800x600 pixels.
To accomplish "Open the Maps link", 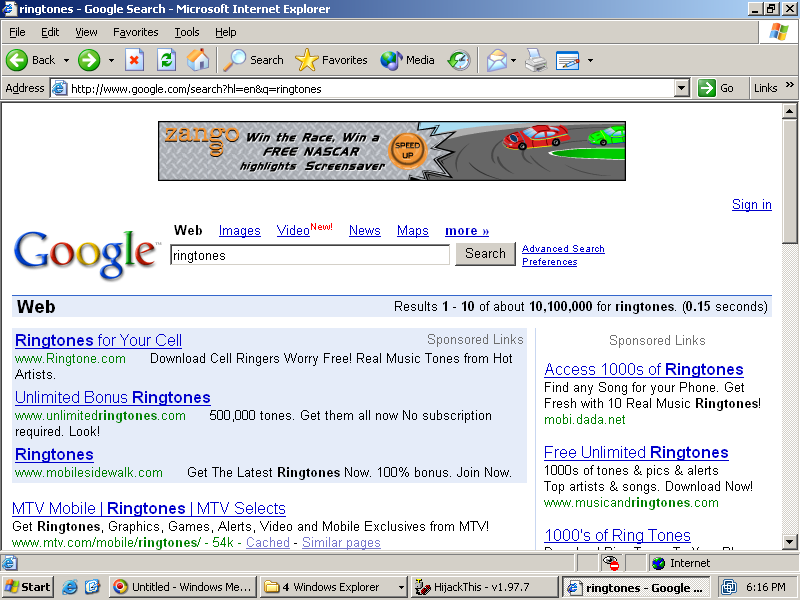I will (413, 231).
